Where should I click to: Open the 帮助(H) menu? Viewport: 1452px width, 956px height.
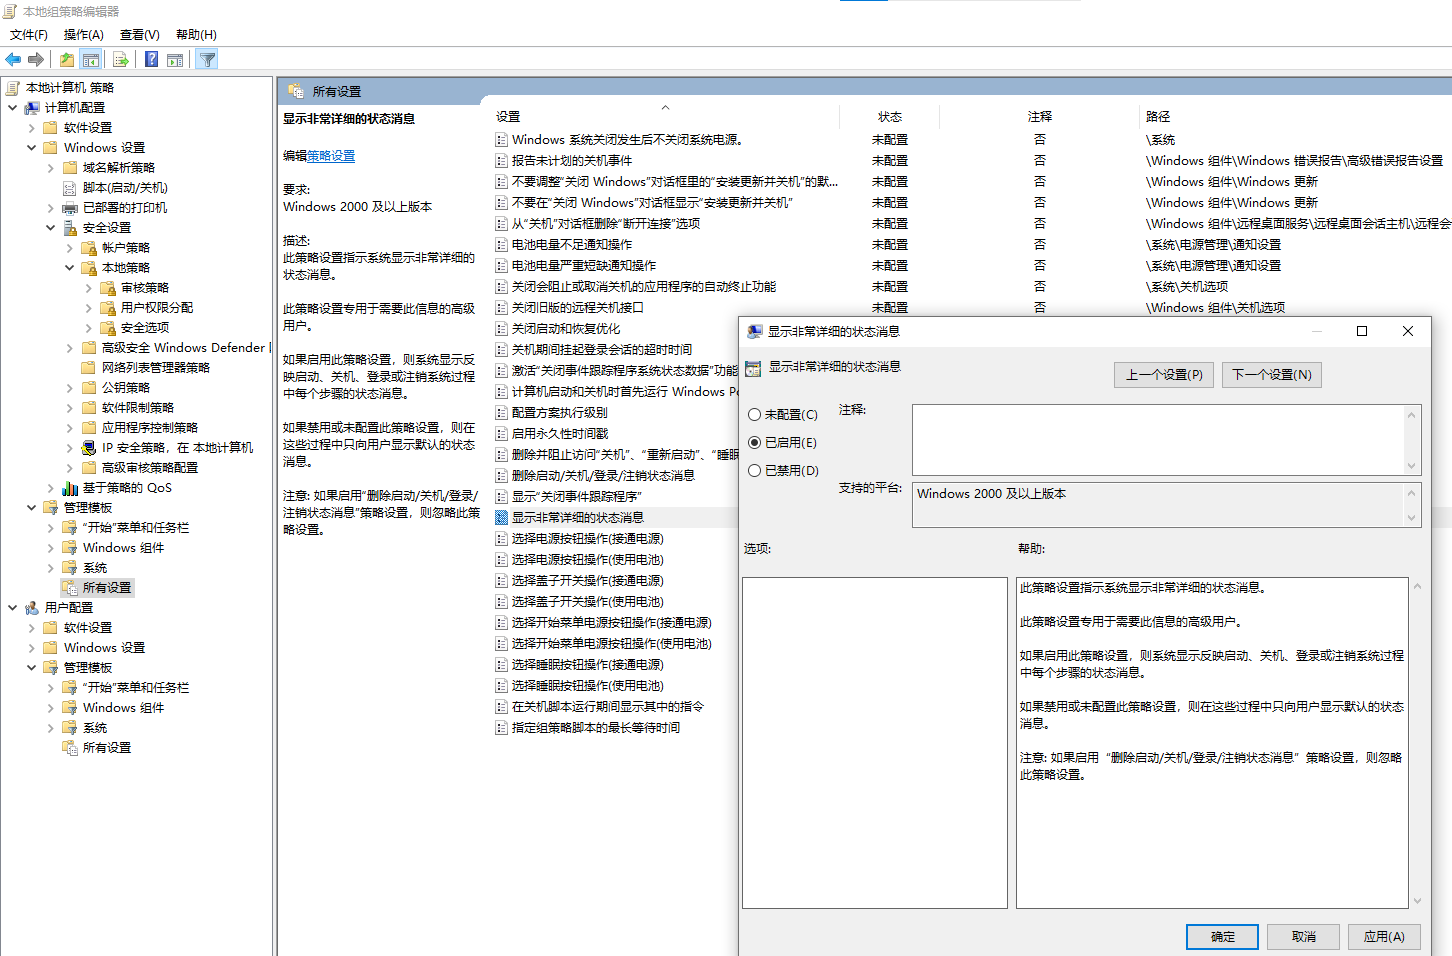pos(196,35)
